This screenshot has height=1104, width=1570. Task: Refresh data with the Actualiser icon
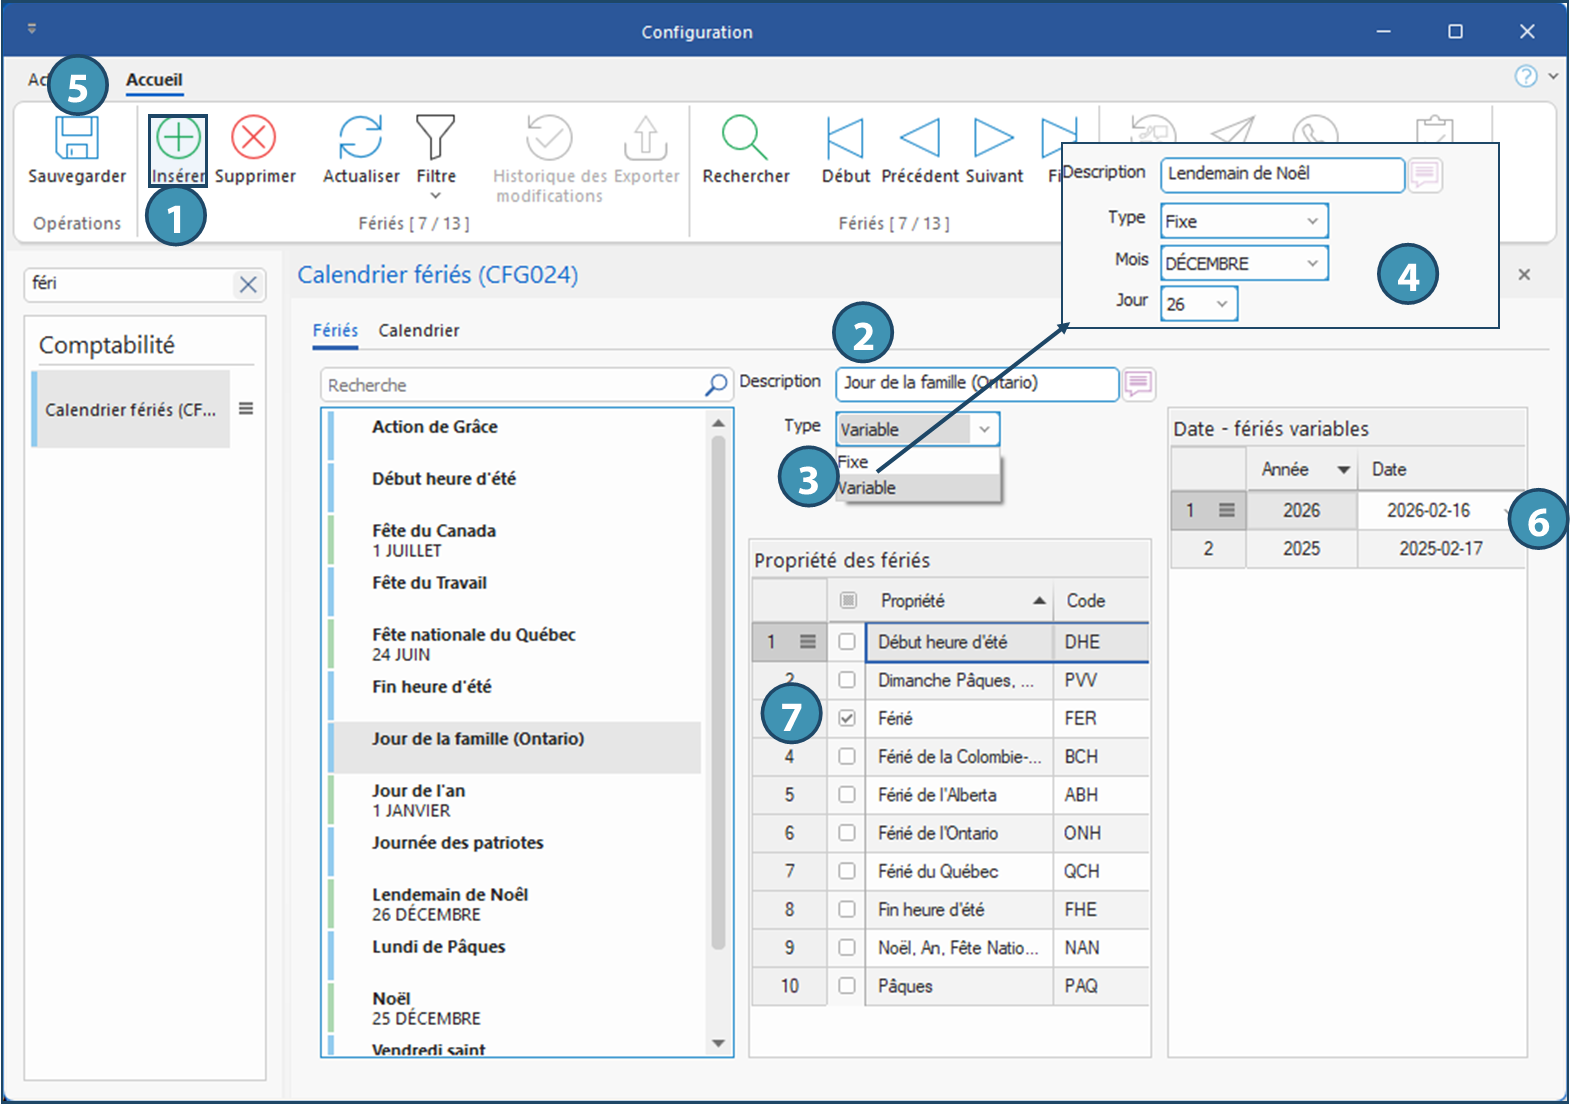(x=360, y=139)
